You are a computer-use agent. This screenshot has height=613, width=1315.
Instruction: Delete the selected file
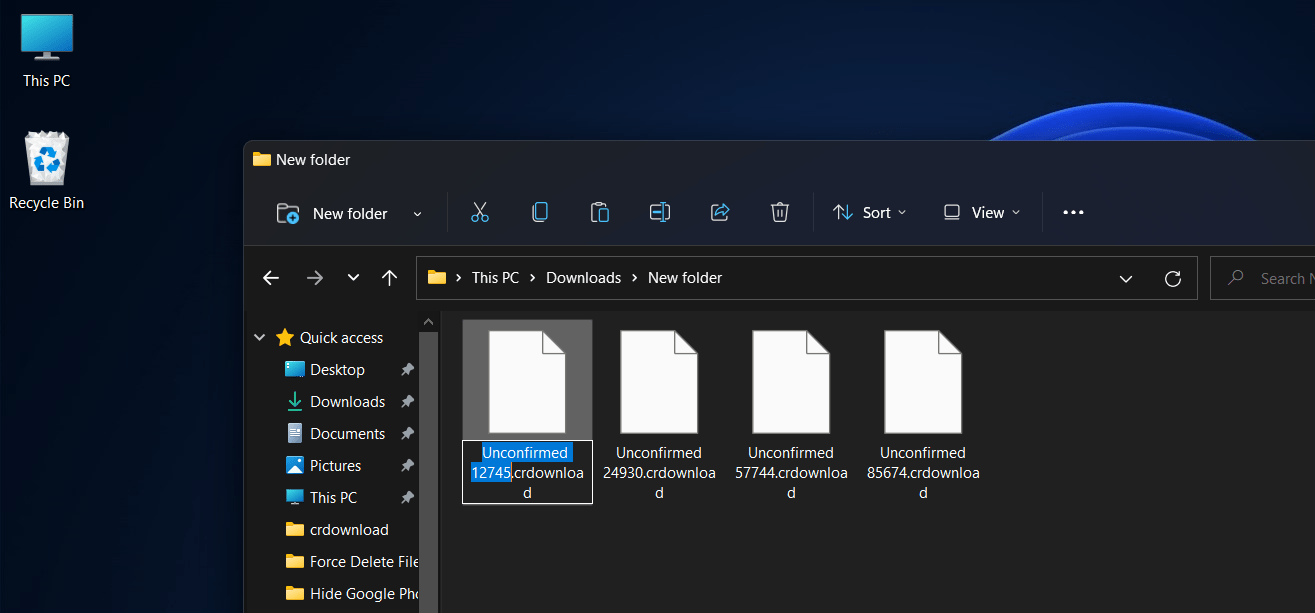click(x=780, y=212)
